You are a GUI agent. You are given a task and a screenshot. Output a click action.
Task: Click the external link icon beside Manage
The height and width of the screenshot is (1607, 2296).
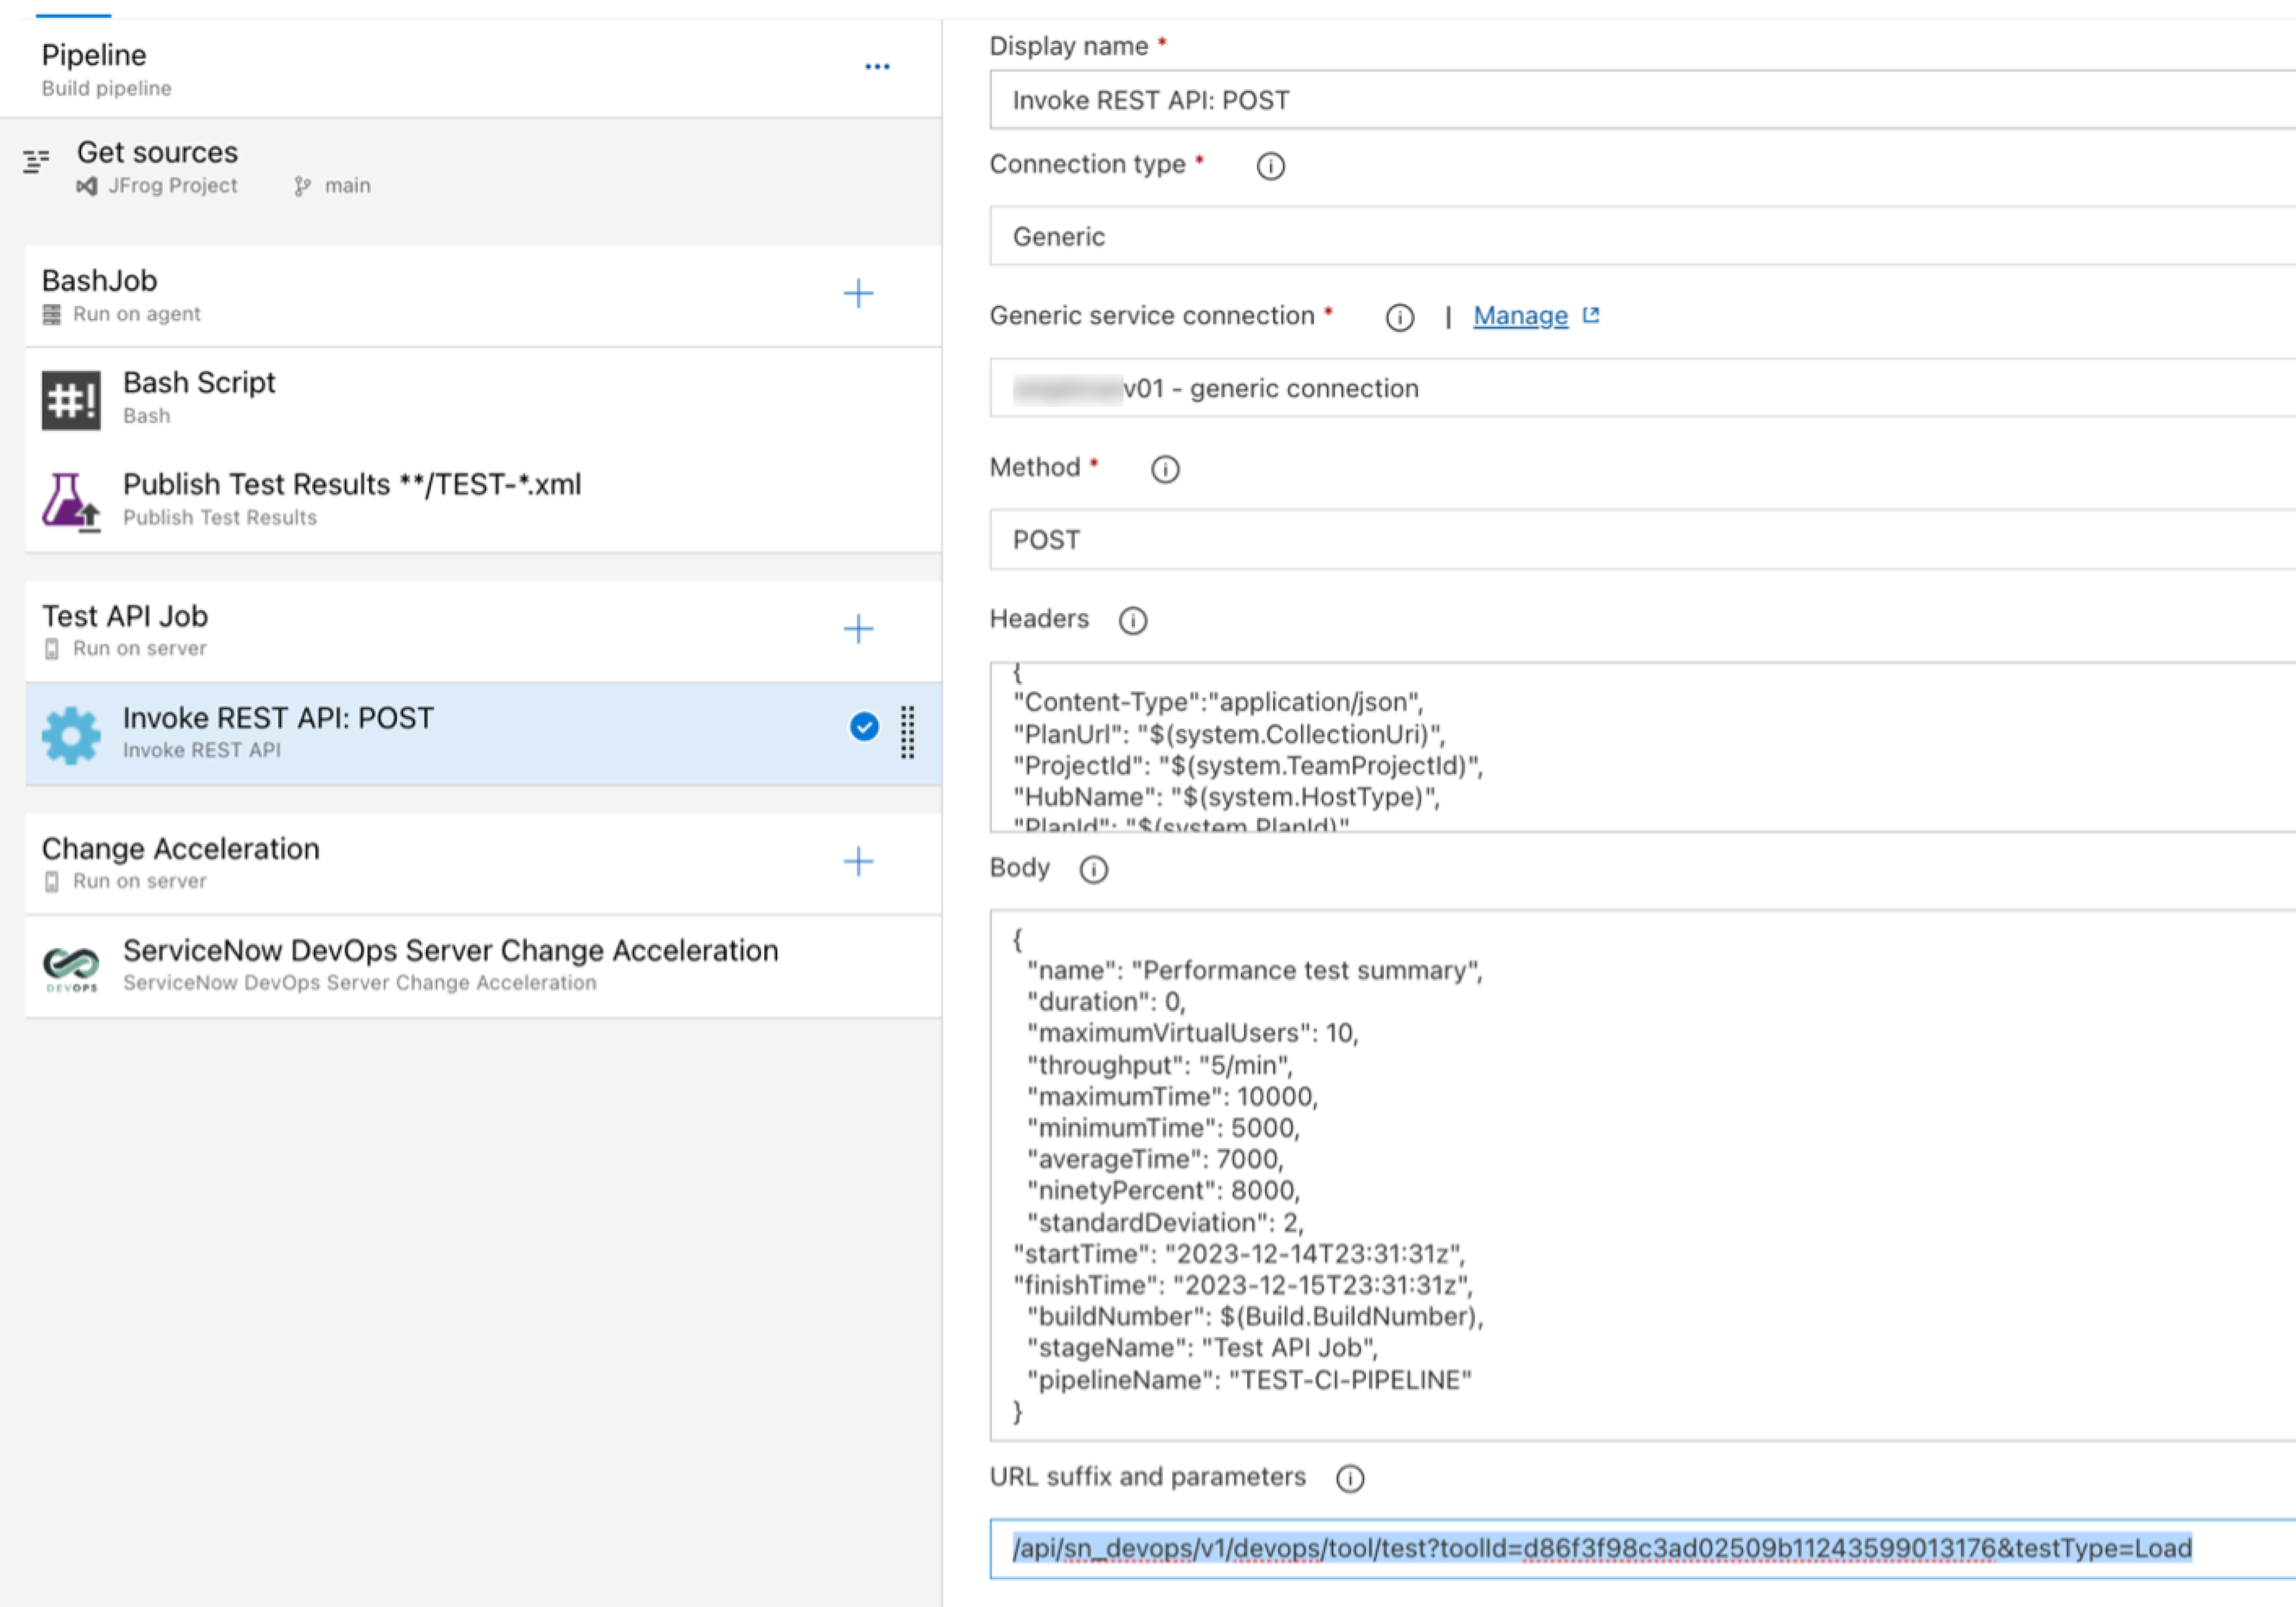click(x=1591, y=315)
